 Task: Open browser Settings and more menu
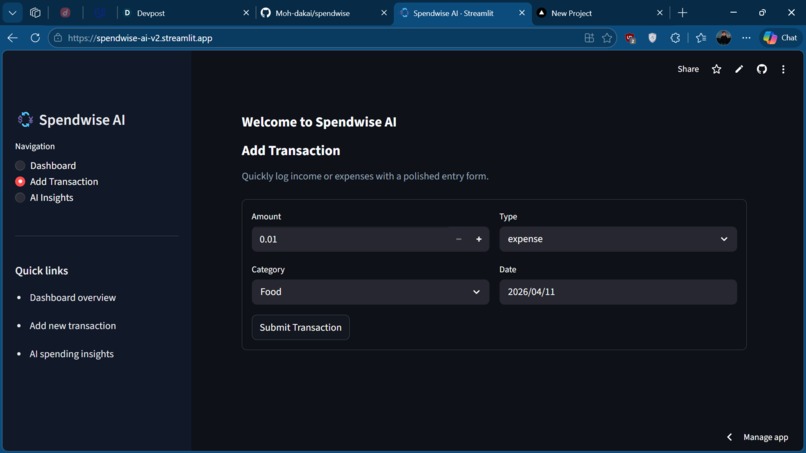click(746, 38)
